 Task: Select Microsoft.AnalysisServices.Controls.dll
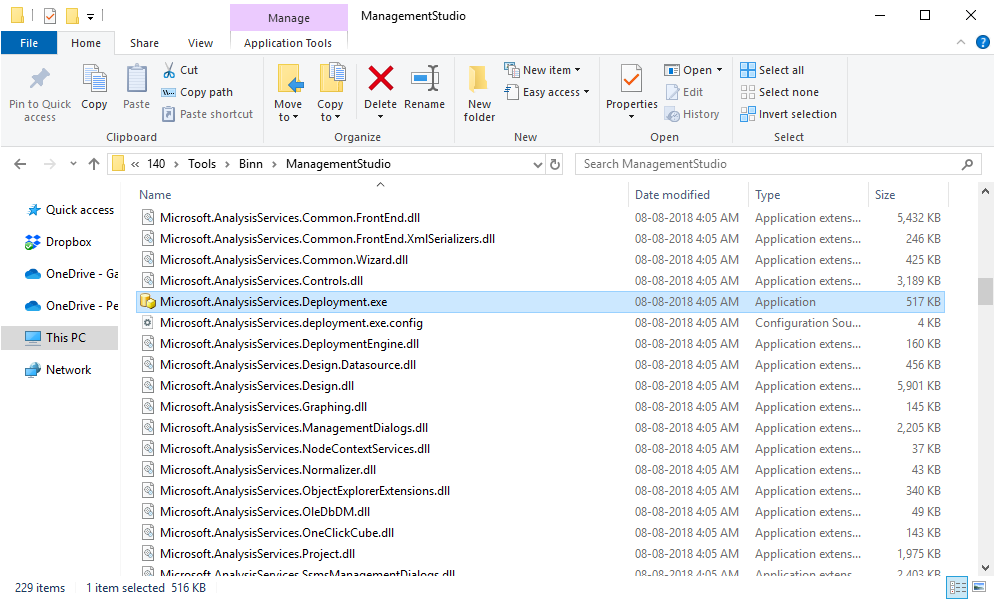pos(541,280)
